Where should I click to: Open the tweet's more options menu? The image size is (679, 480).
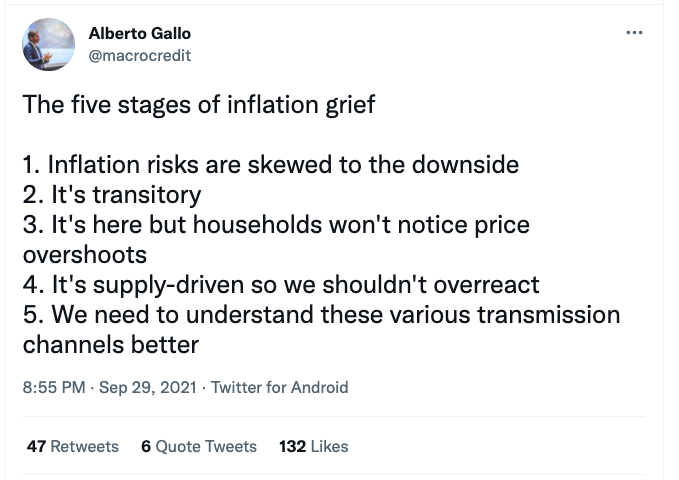[x=633, y=33]
